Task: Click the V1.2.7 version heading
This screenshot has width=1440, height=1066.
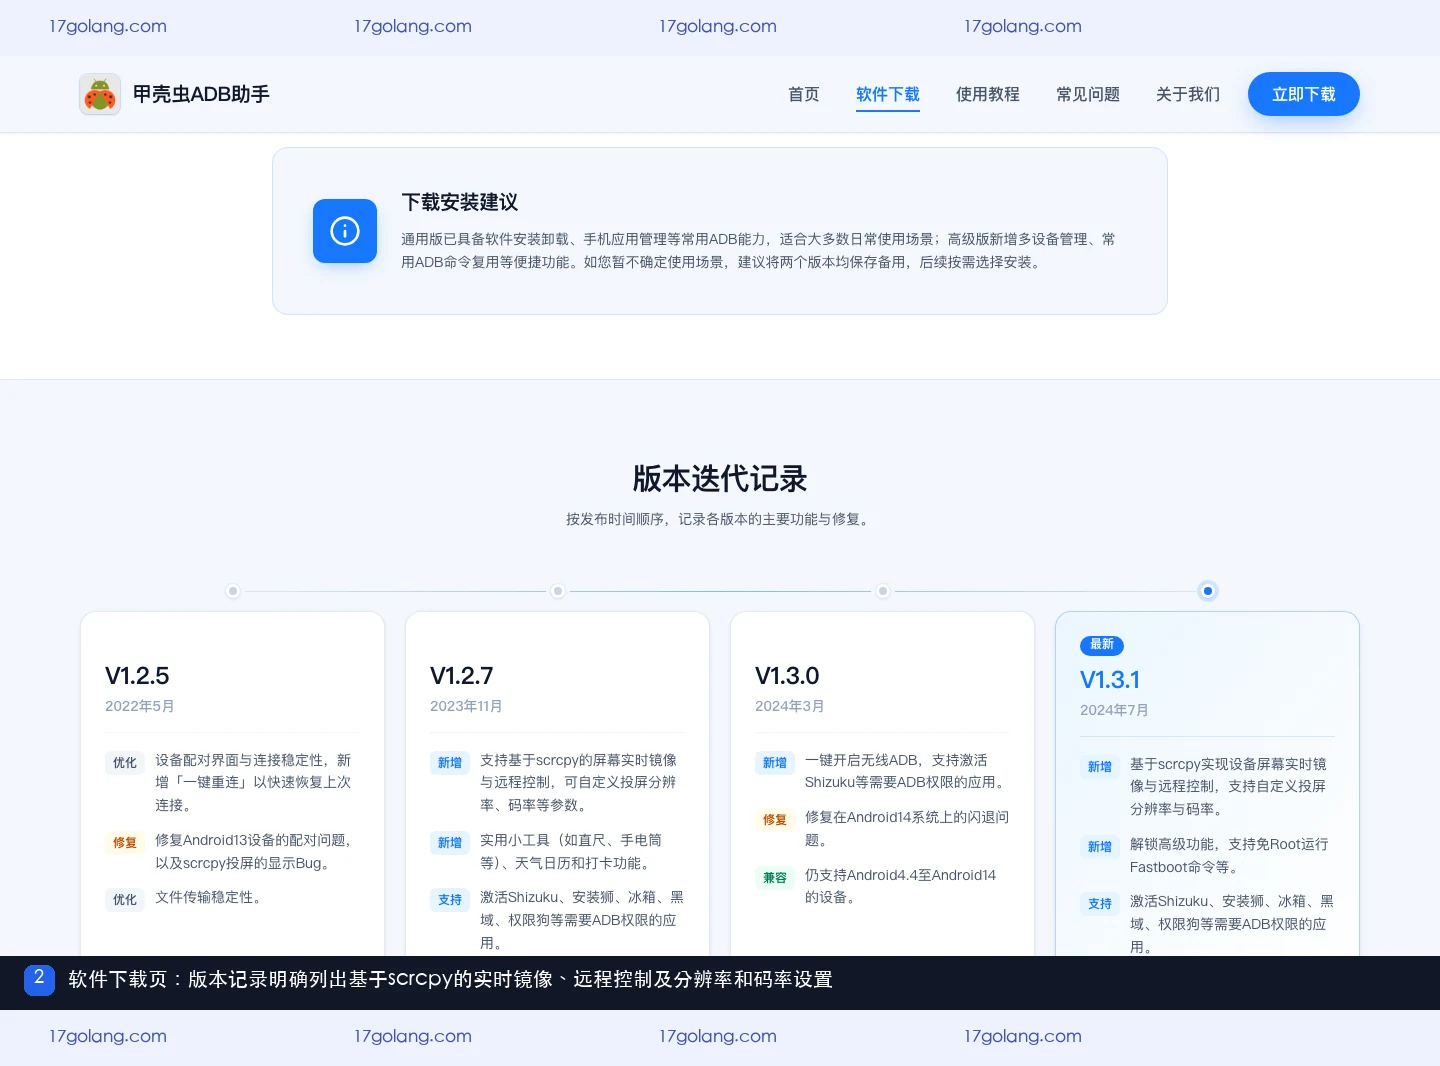Action: point(462,676)
